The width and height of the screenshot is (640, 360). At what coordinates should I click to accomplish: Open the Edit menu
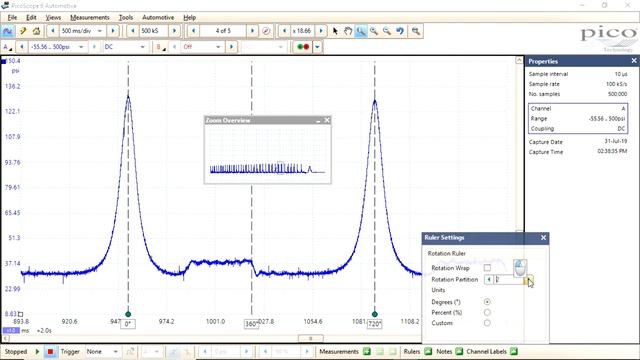[x=31, y=18]
